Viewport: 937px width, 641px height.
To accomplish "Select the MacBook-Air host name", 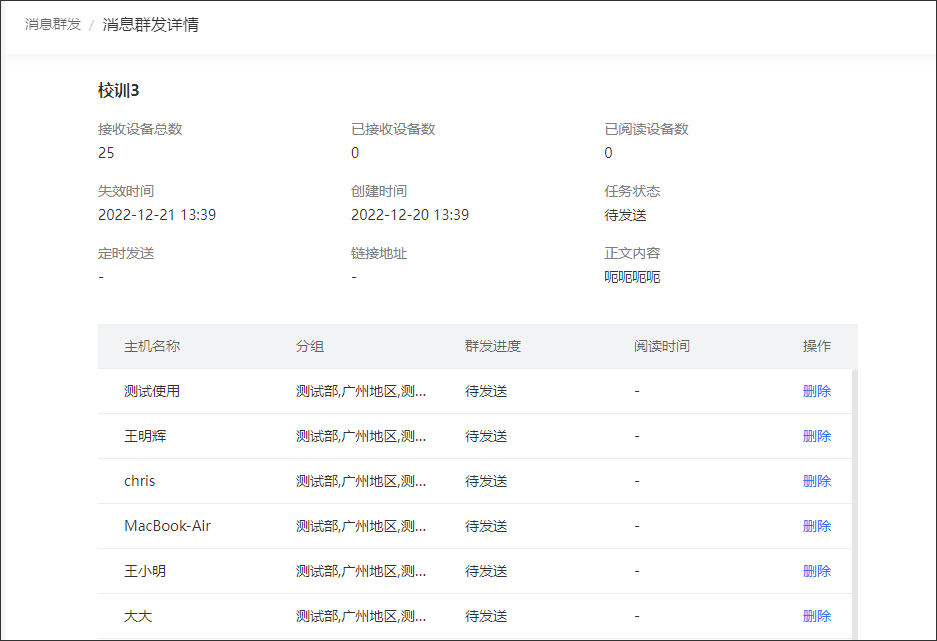I will 167,526.
